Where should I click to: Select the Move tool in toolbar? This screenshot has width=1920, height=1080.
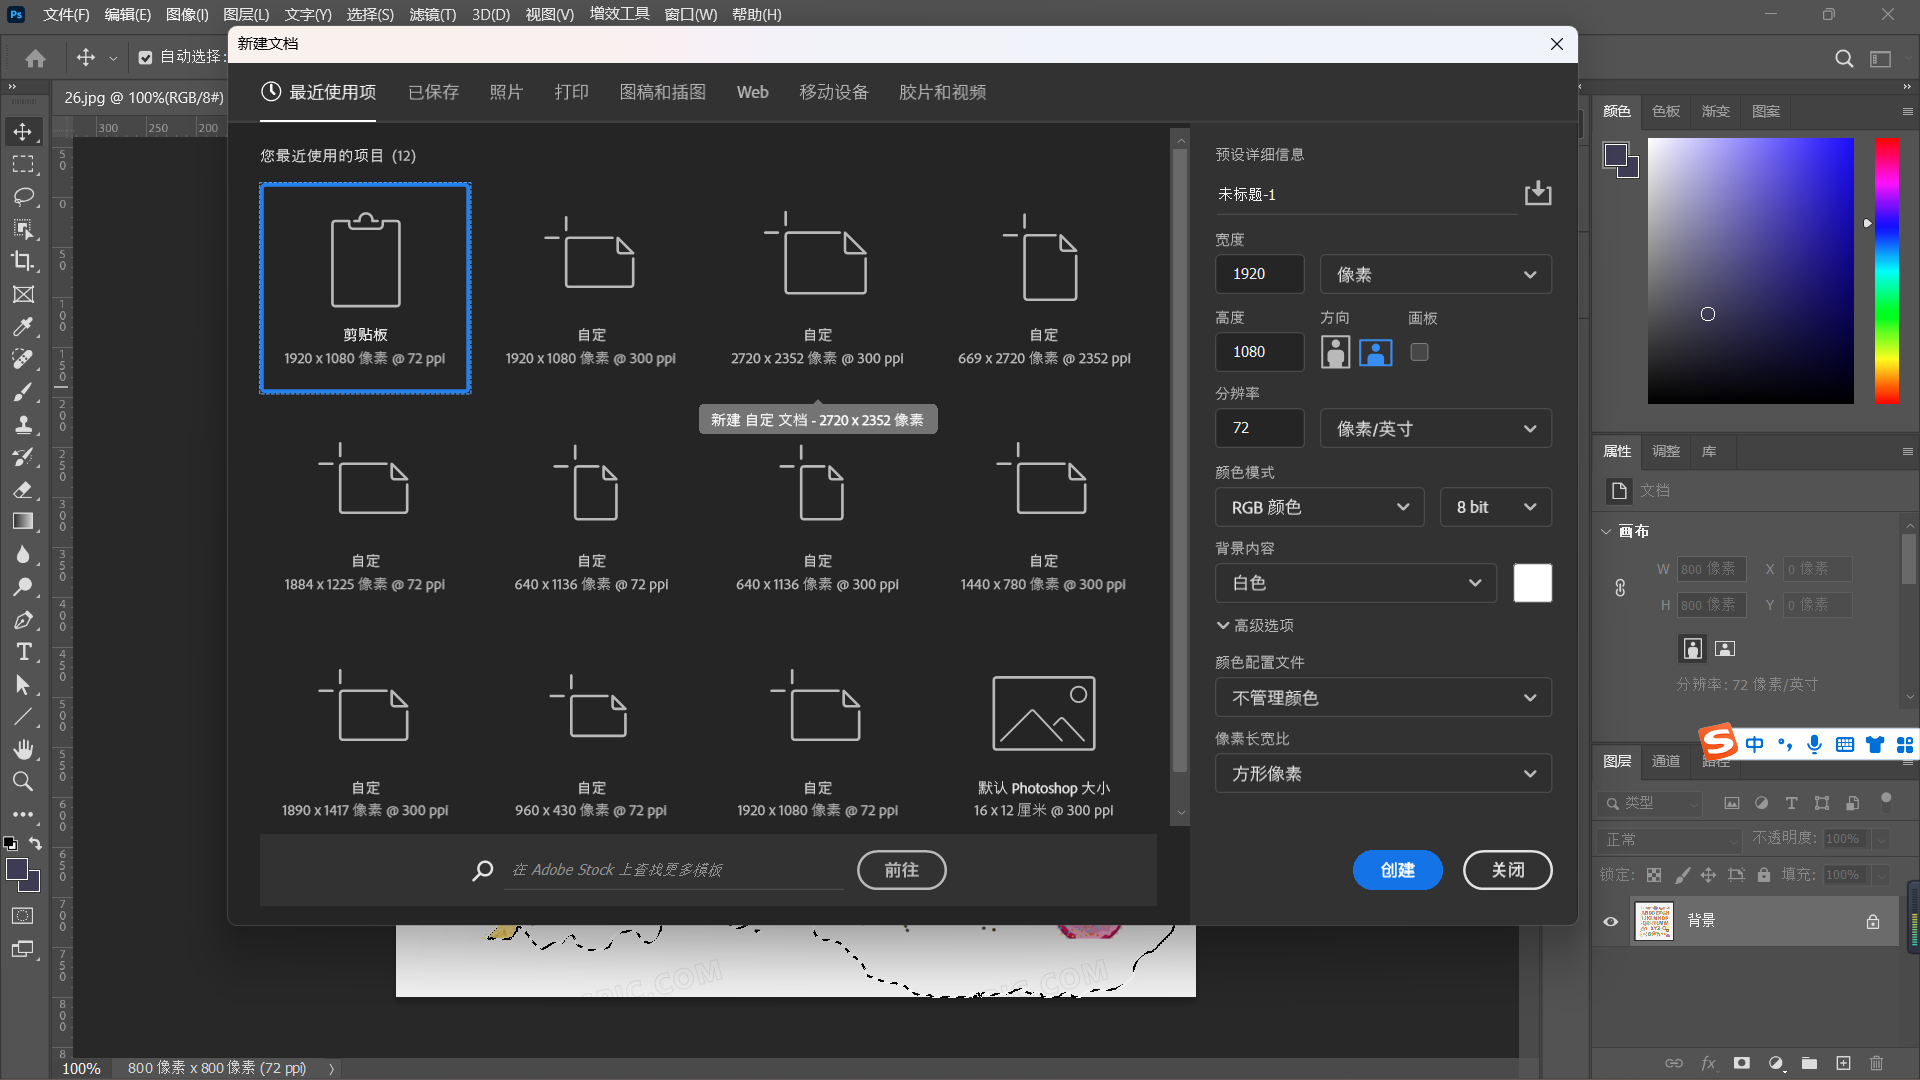[23, 132]
